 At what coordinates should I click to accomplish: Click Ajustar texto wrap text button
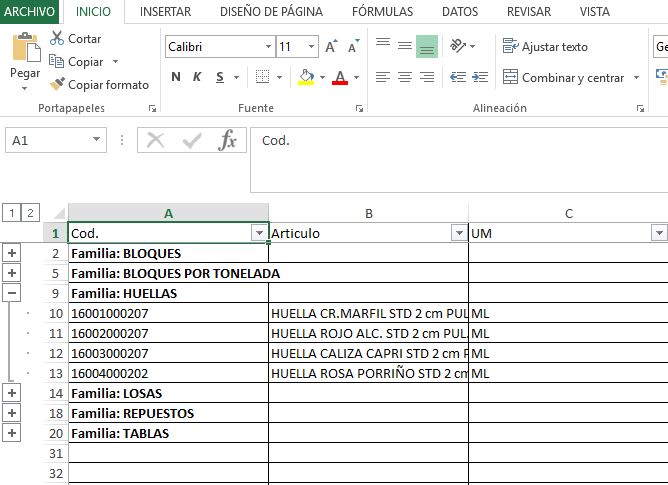pyautogui.click(x=545, y=46)
